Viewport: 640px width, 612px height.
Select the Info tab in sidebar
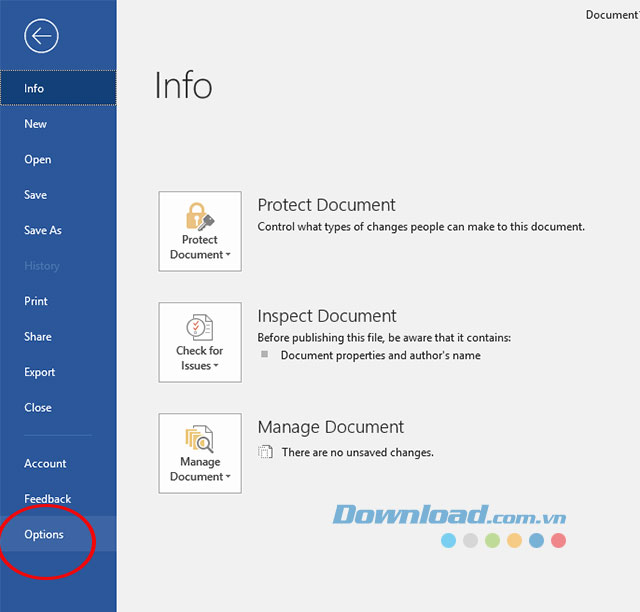[x=35, y=88]
